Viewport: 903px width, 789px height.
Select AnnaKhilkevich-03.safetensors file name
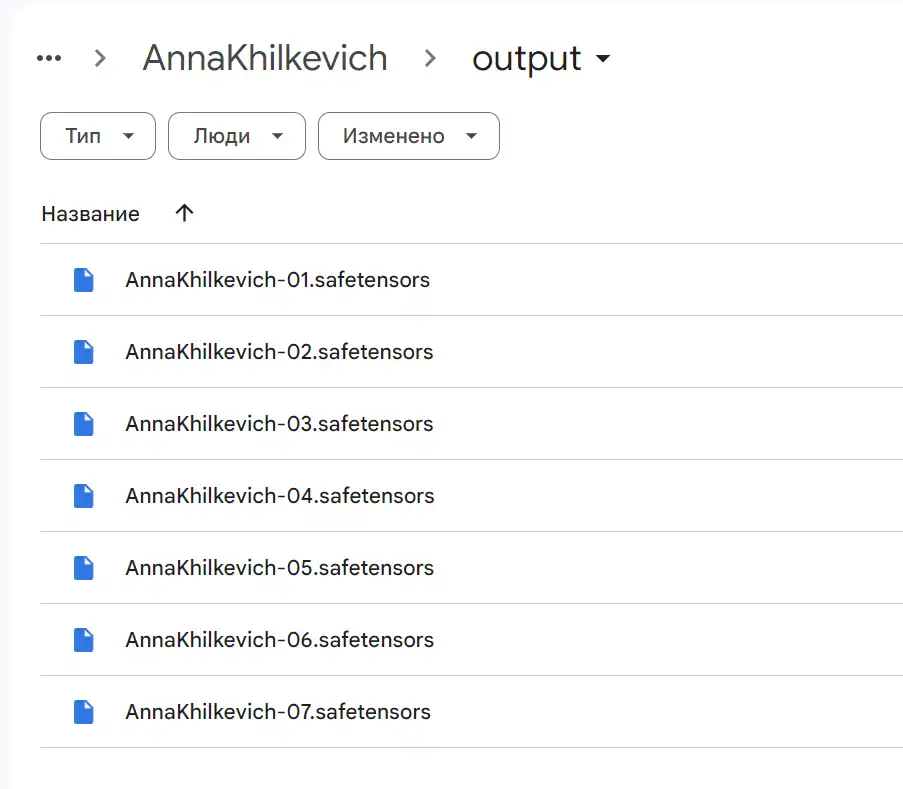point(279,424)
